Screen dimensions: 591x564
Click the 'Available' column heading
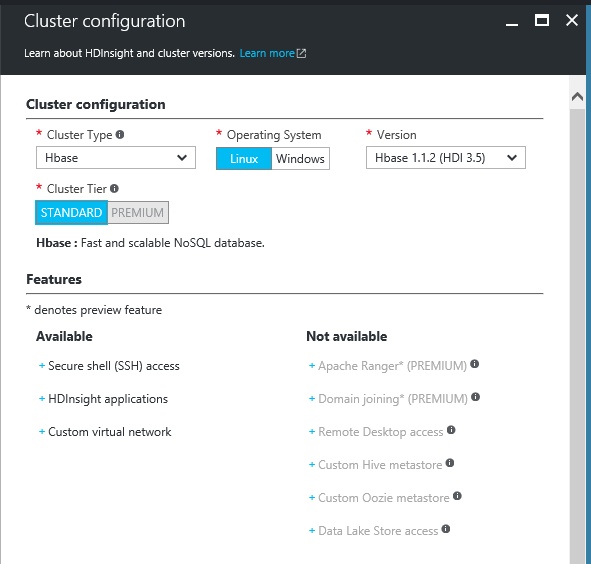(64, 336)
